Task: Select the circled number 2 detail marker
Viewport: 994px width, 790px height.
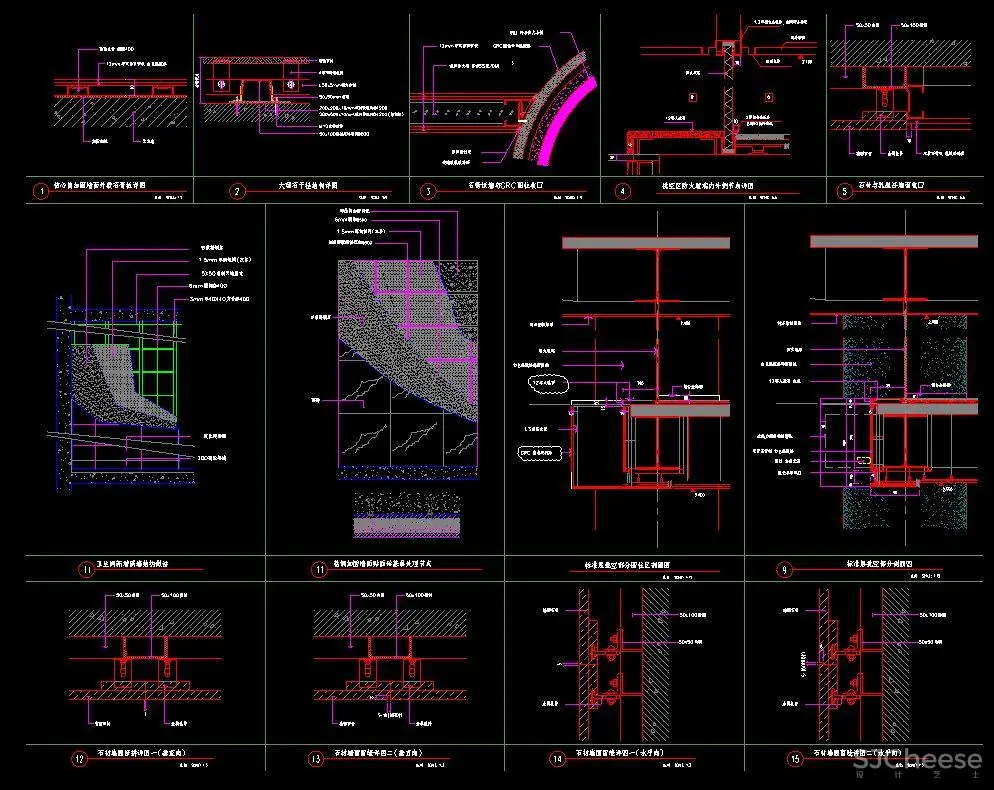Action: pos(237,191)
